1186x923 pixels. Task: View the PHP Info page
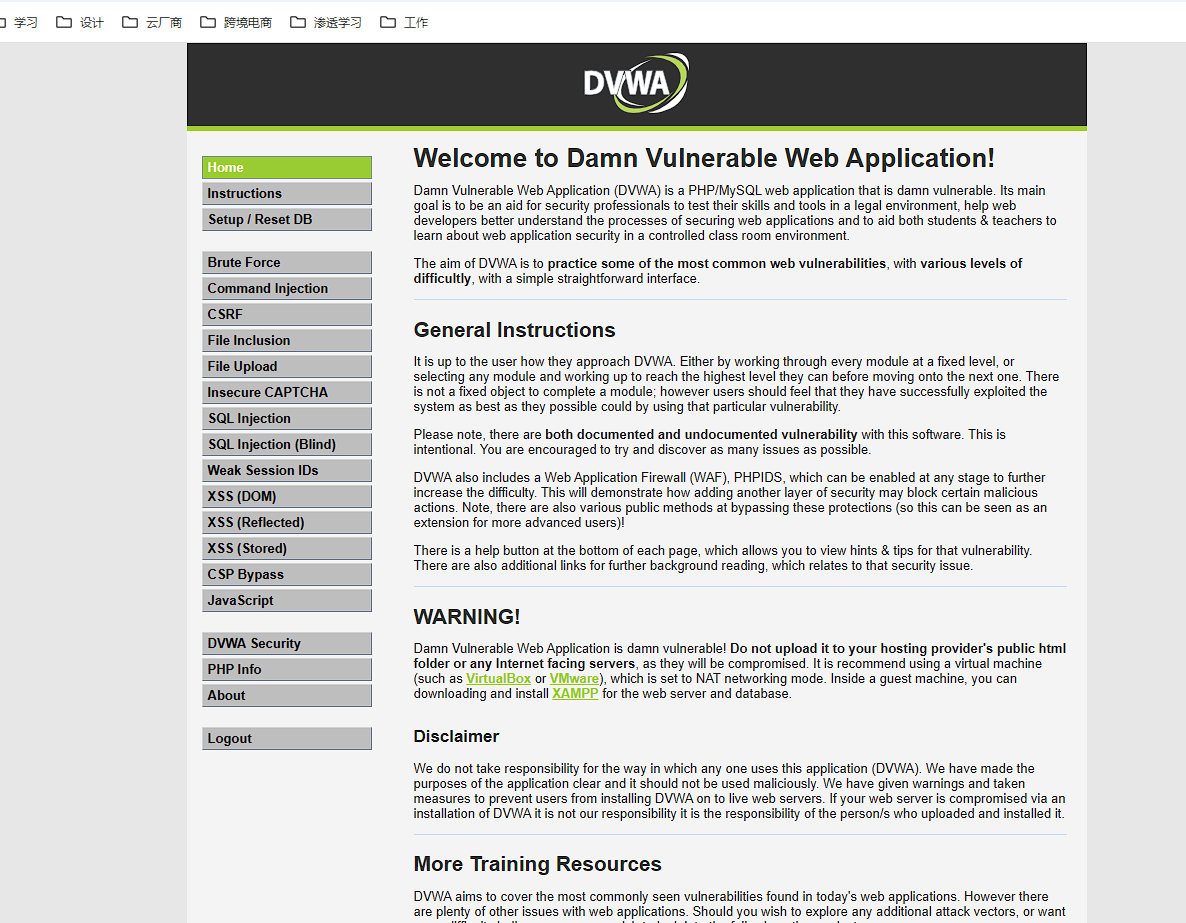click(286, 670)
